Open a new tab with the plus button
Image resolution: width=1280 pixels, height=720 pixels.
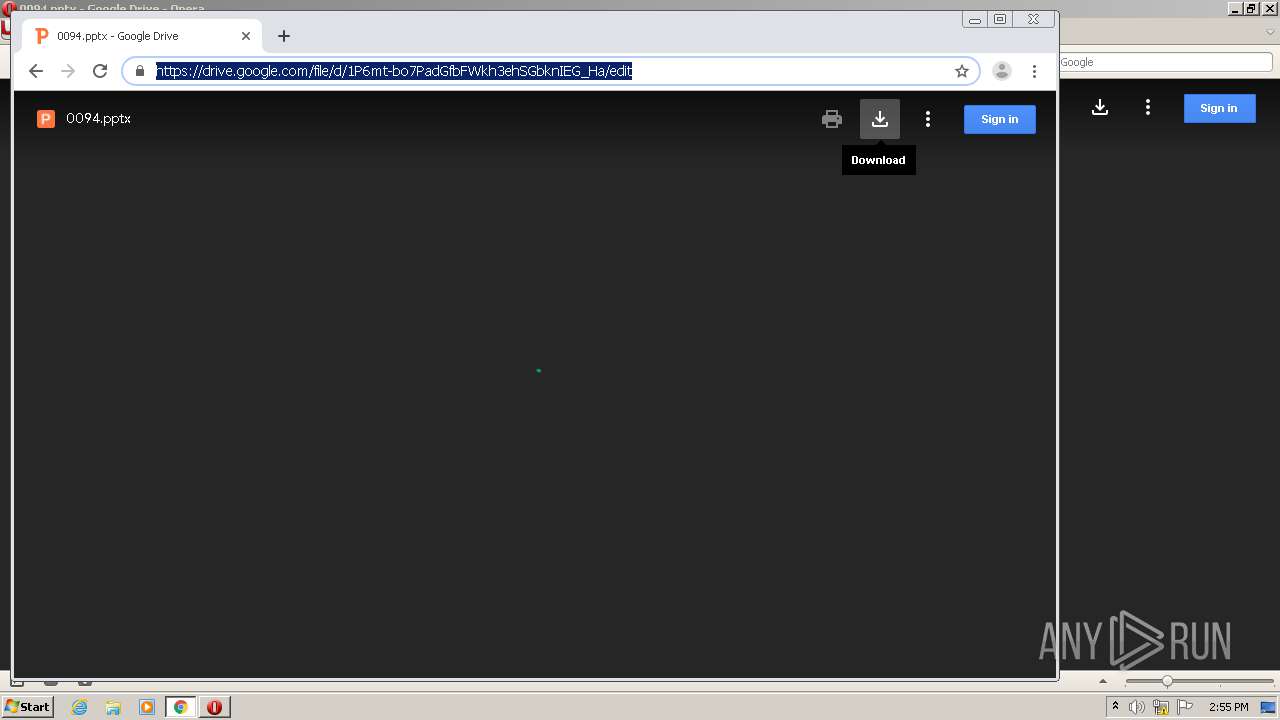284,36
